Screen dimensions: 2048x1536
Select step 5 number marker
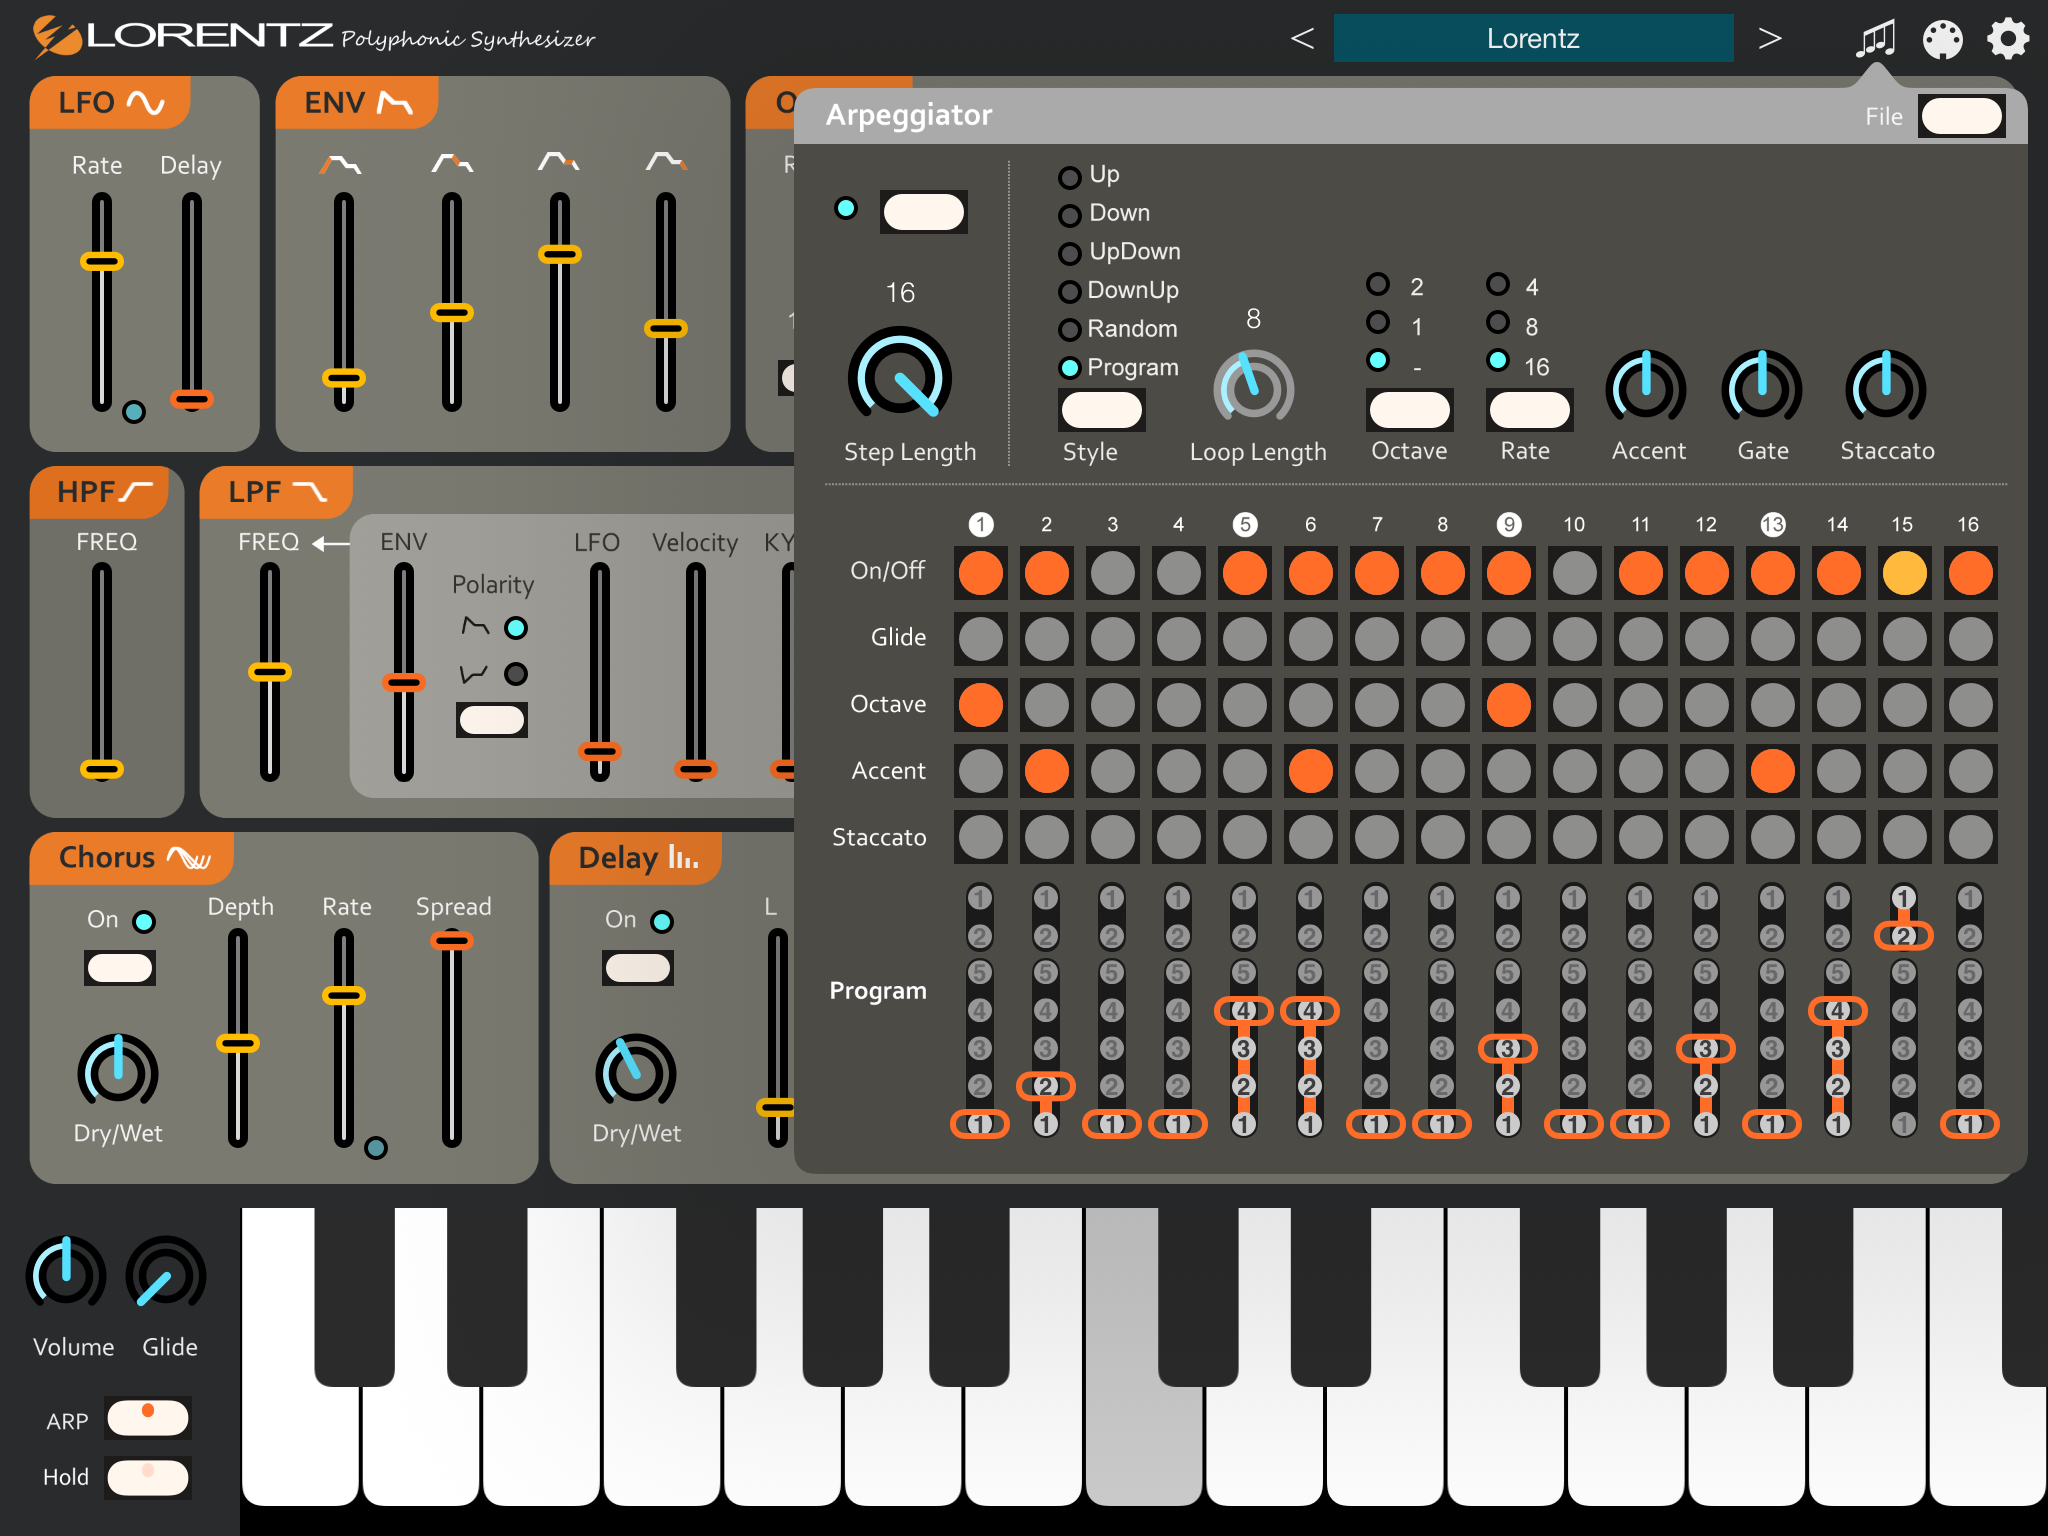click(x=1245, y=524)
